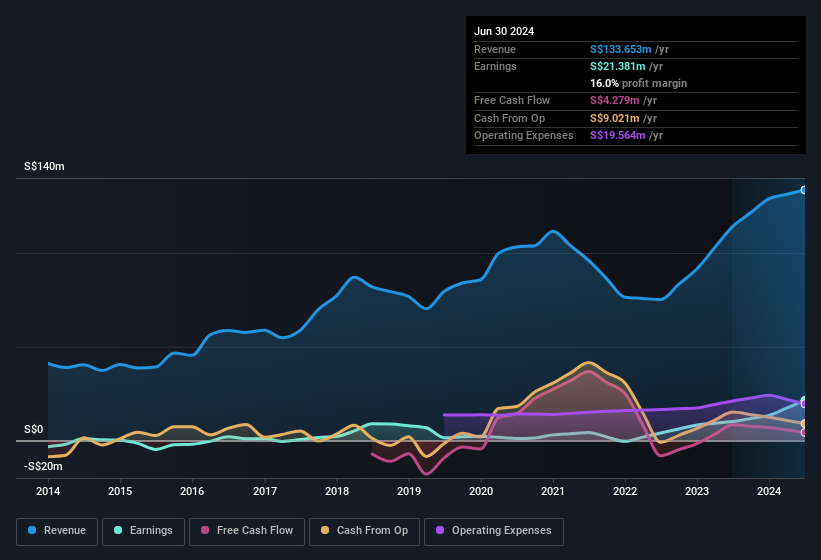Toggle the Free Cash Flow legend button
Image resolution: width=821 pixels, height=560 pixels.
pyautogui.click(x=247, y=531)
